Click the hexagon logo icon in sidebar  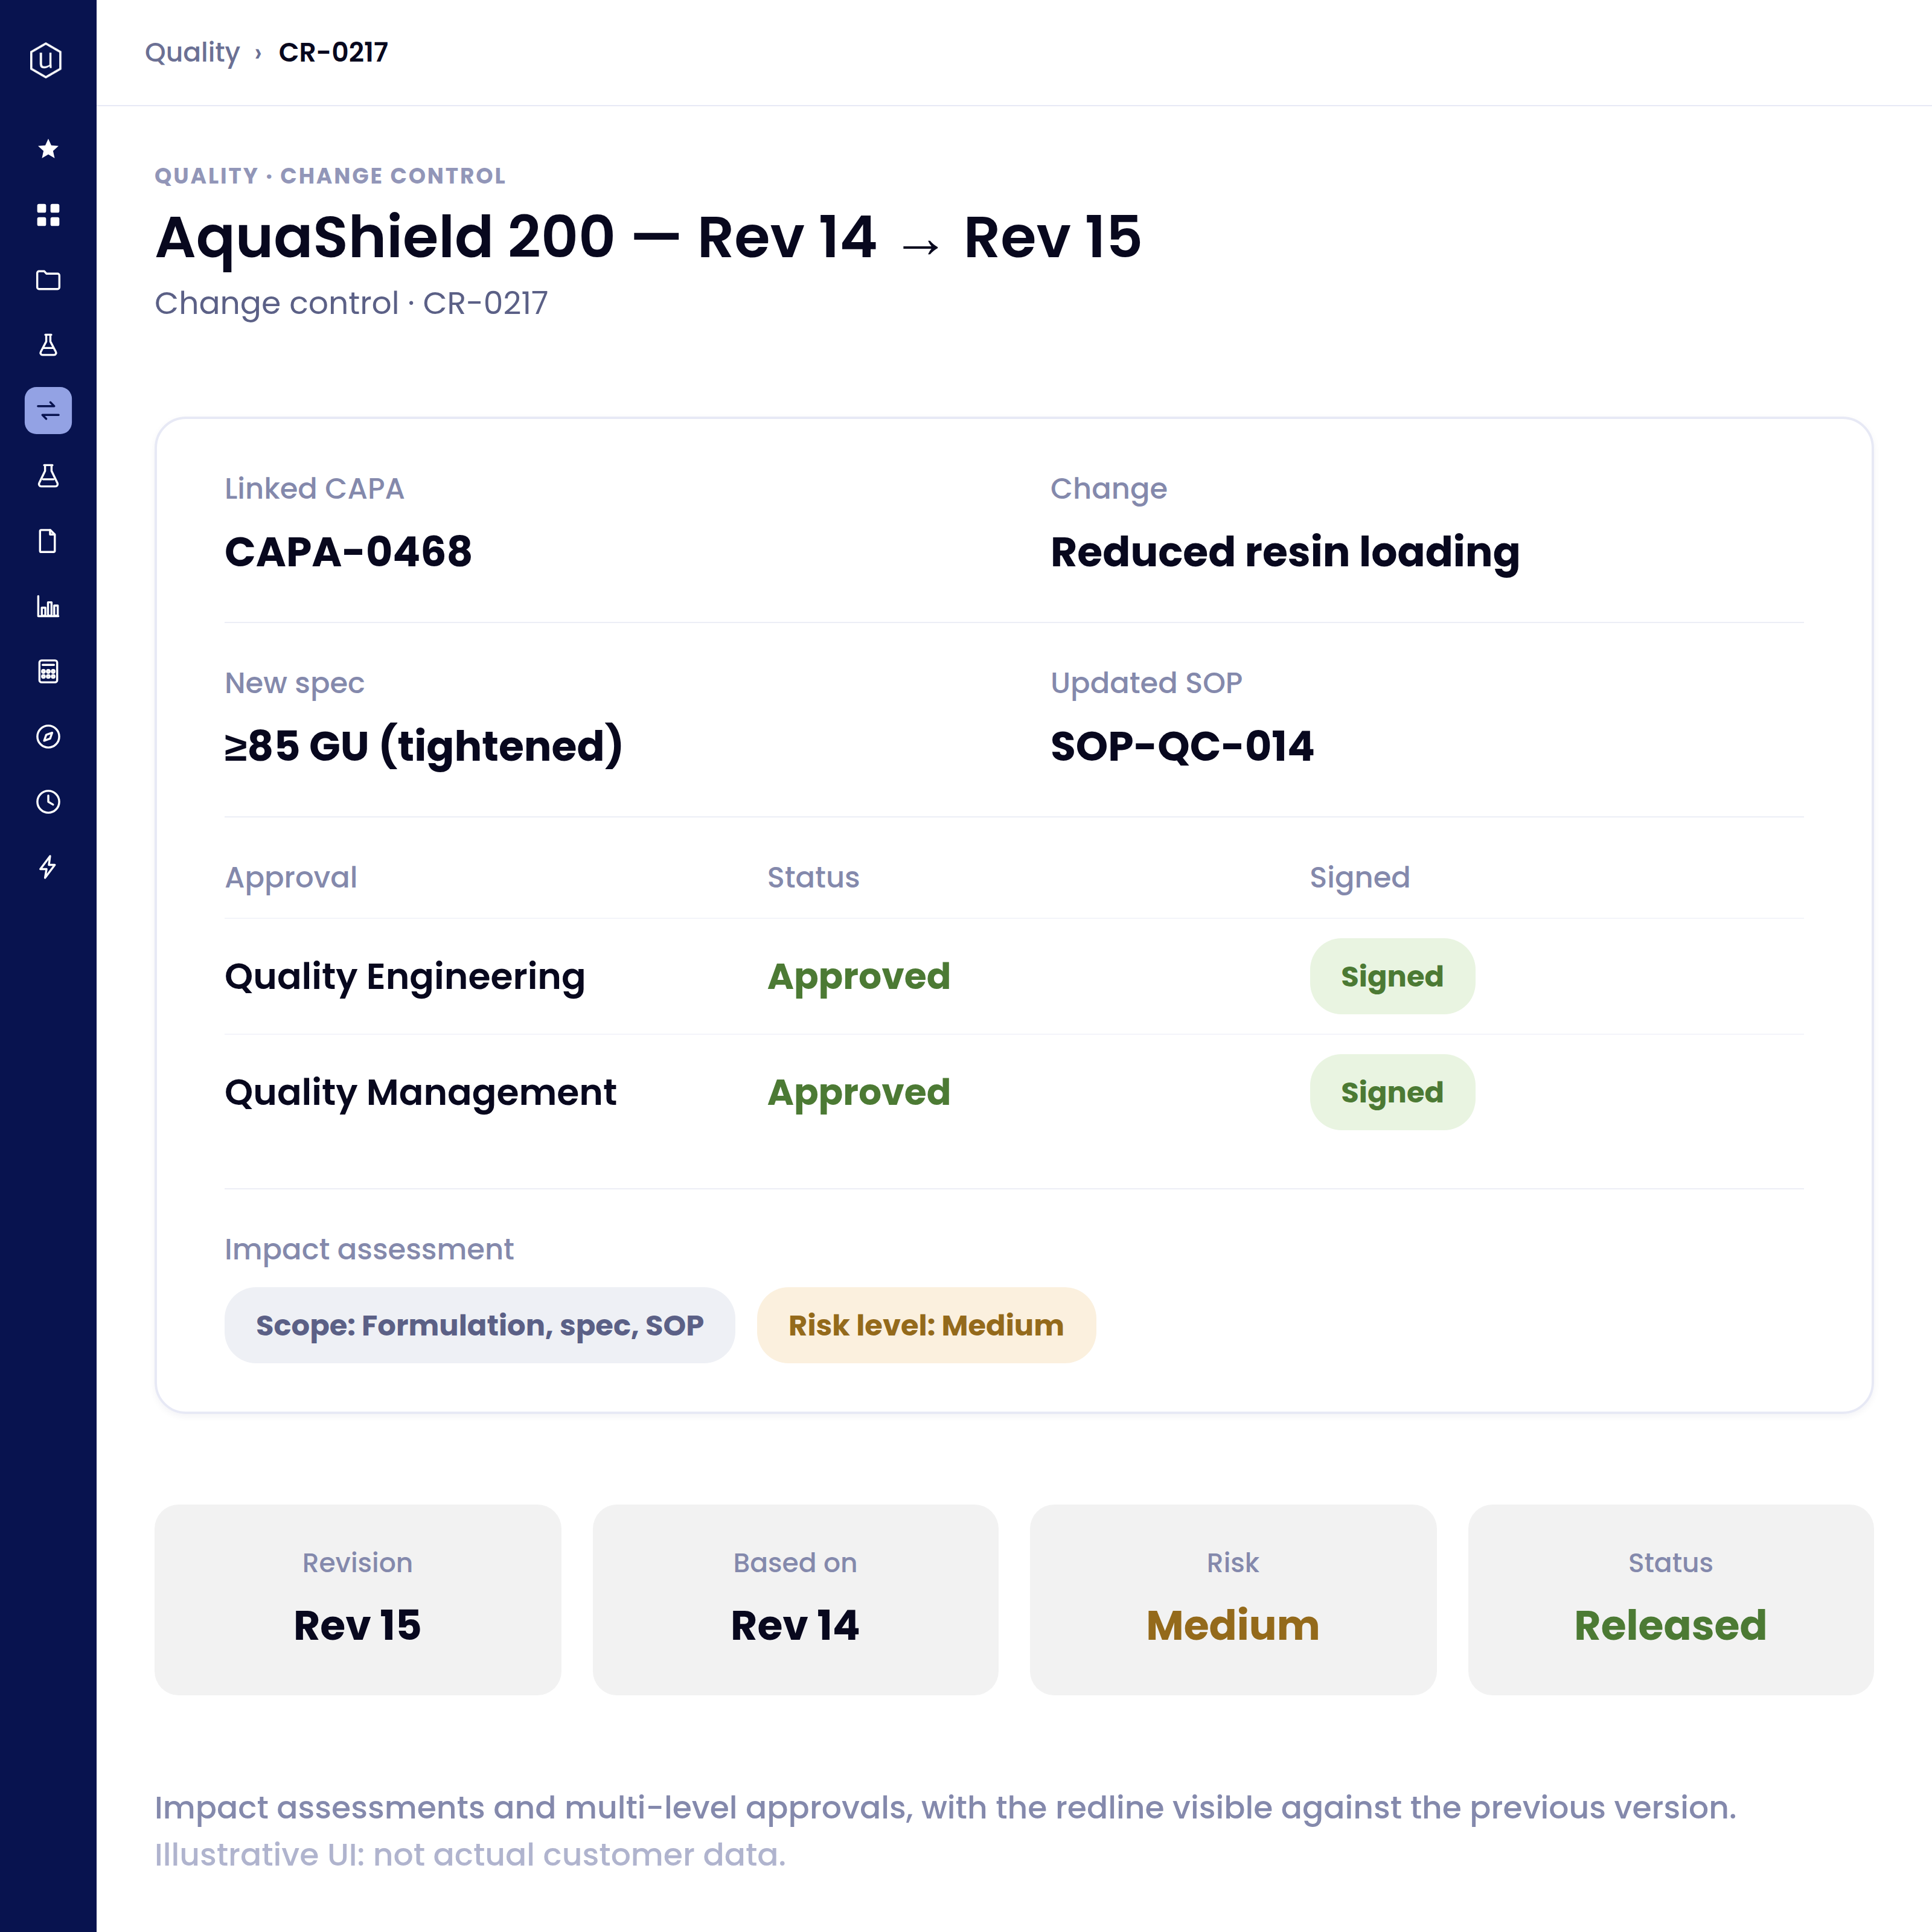coord(46,60)
